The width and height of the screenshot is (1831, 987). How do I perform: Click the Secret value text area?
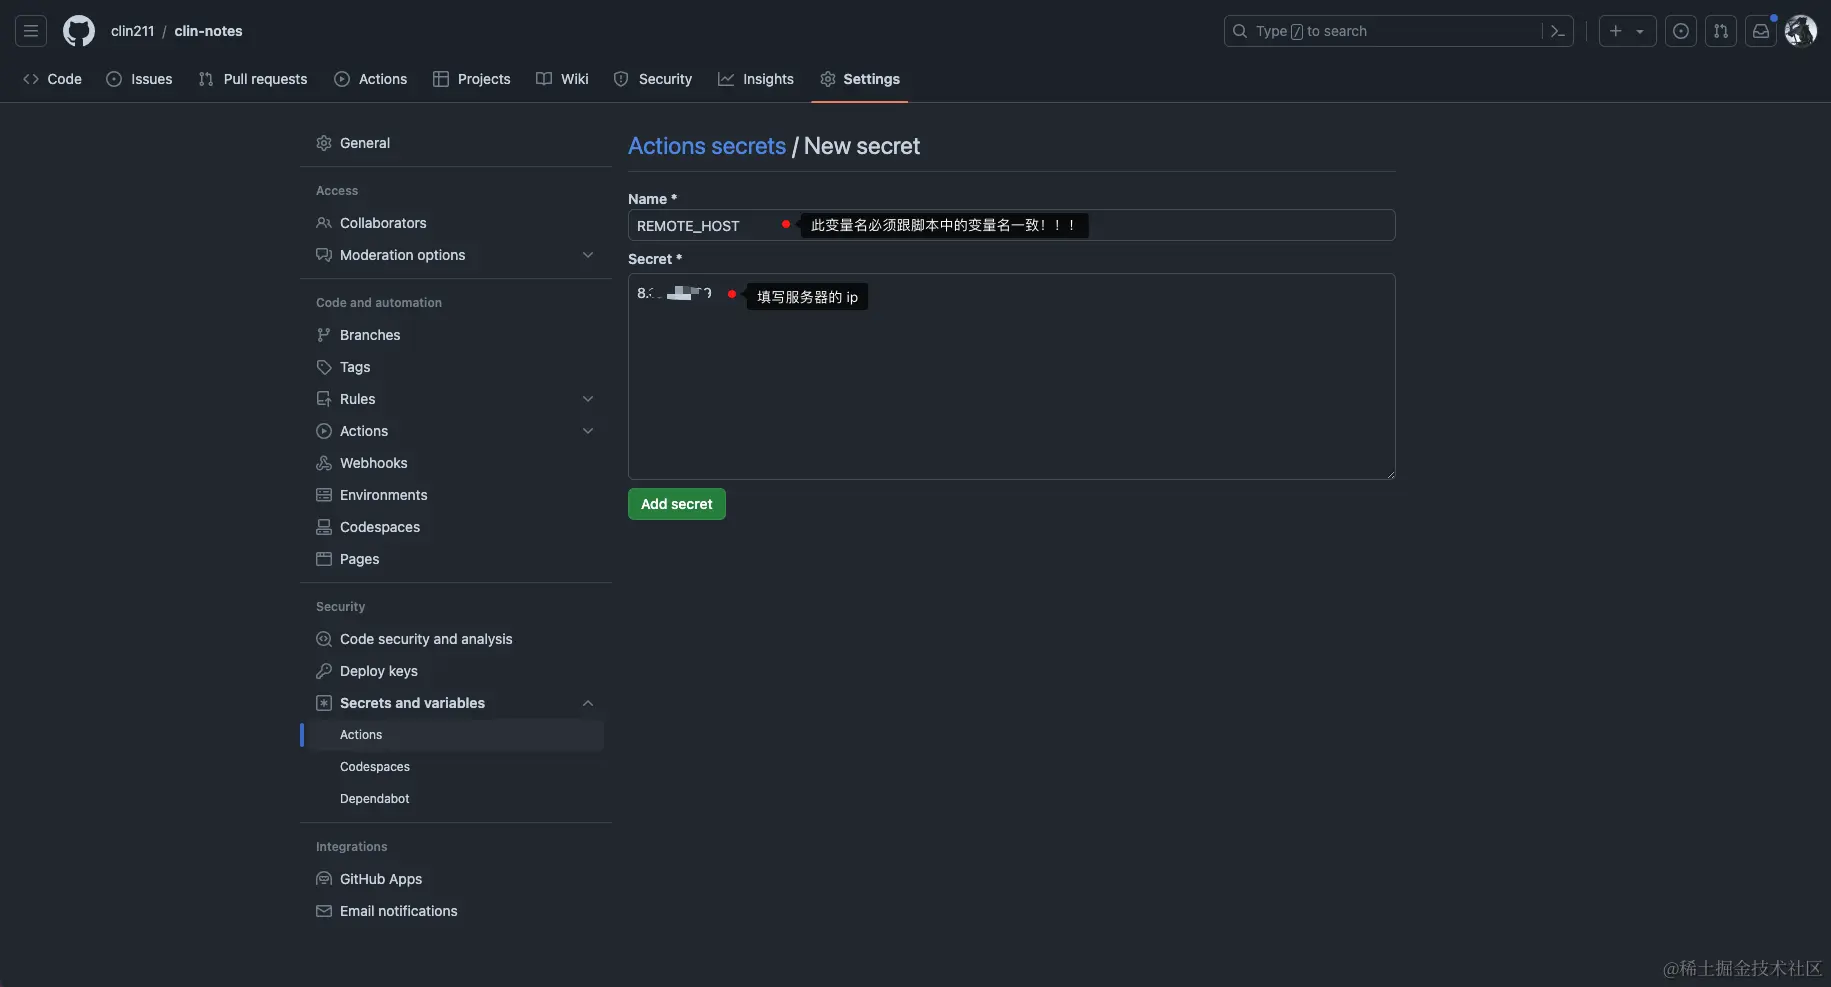(1011, 376)
